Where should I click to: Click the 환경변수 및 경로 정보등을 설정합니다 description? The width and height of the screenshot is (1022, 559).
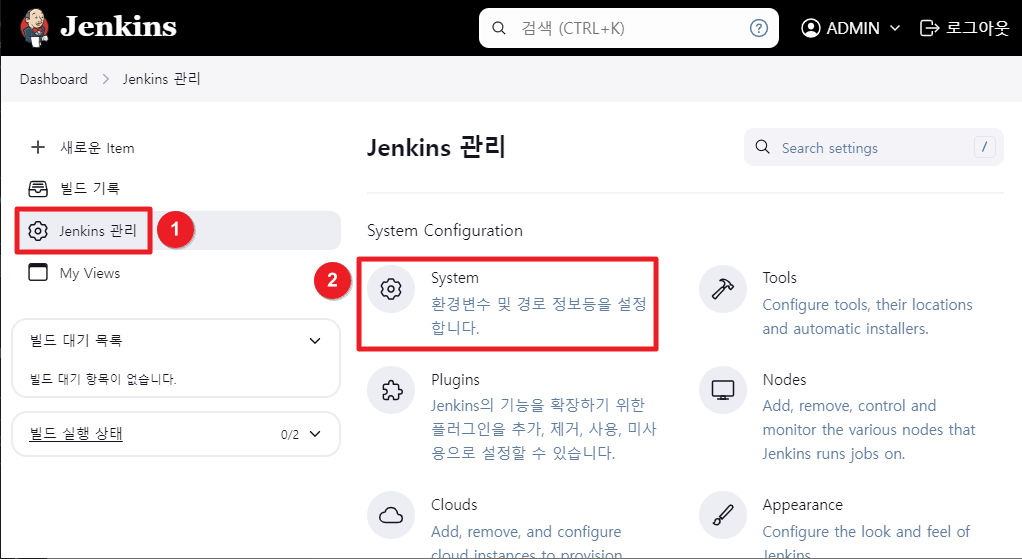(538, 315)
